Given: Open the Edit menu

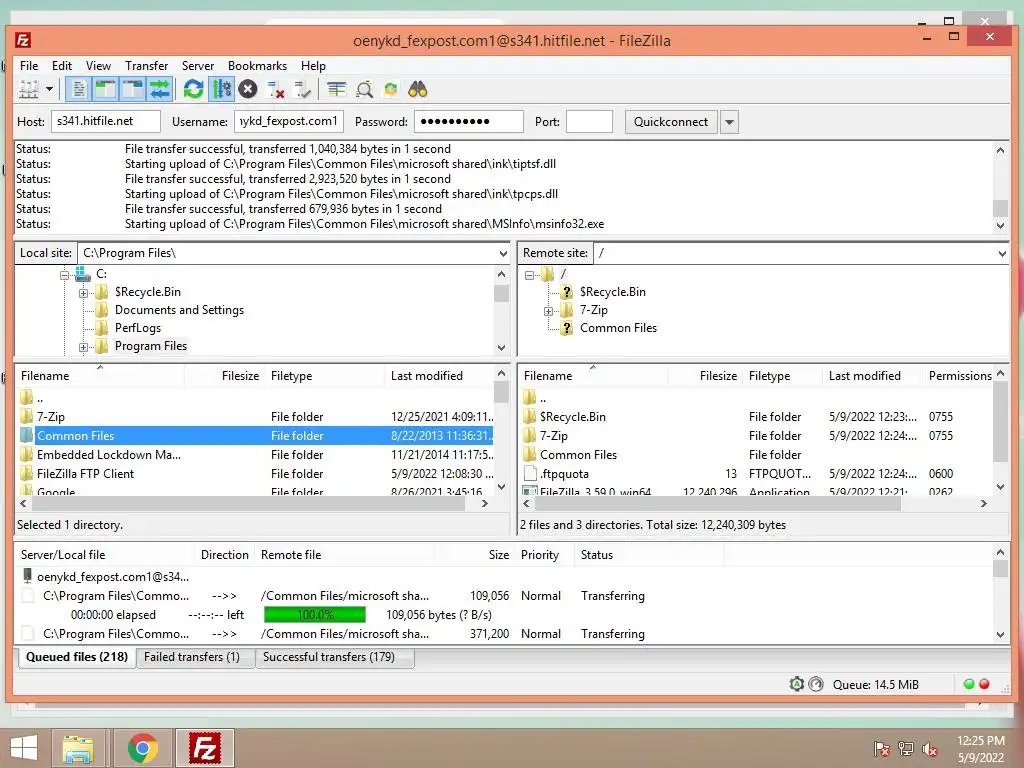Looking at the screenshot, I should pyautogui.click(x=62, y=66).
